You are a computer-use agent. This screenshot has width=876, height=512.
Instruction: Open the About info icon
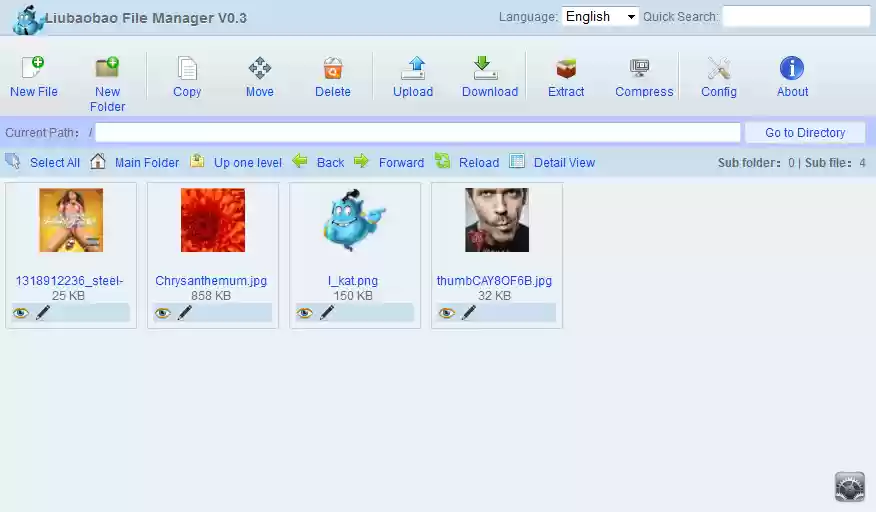tap(792, 68)
